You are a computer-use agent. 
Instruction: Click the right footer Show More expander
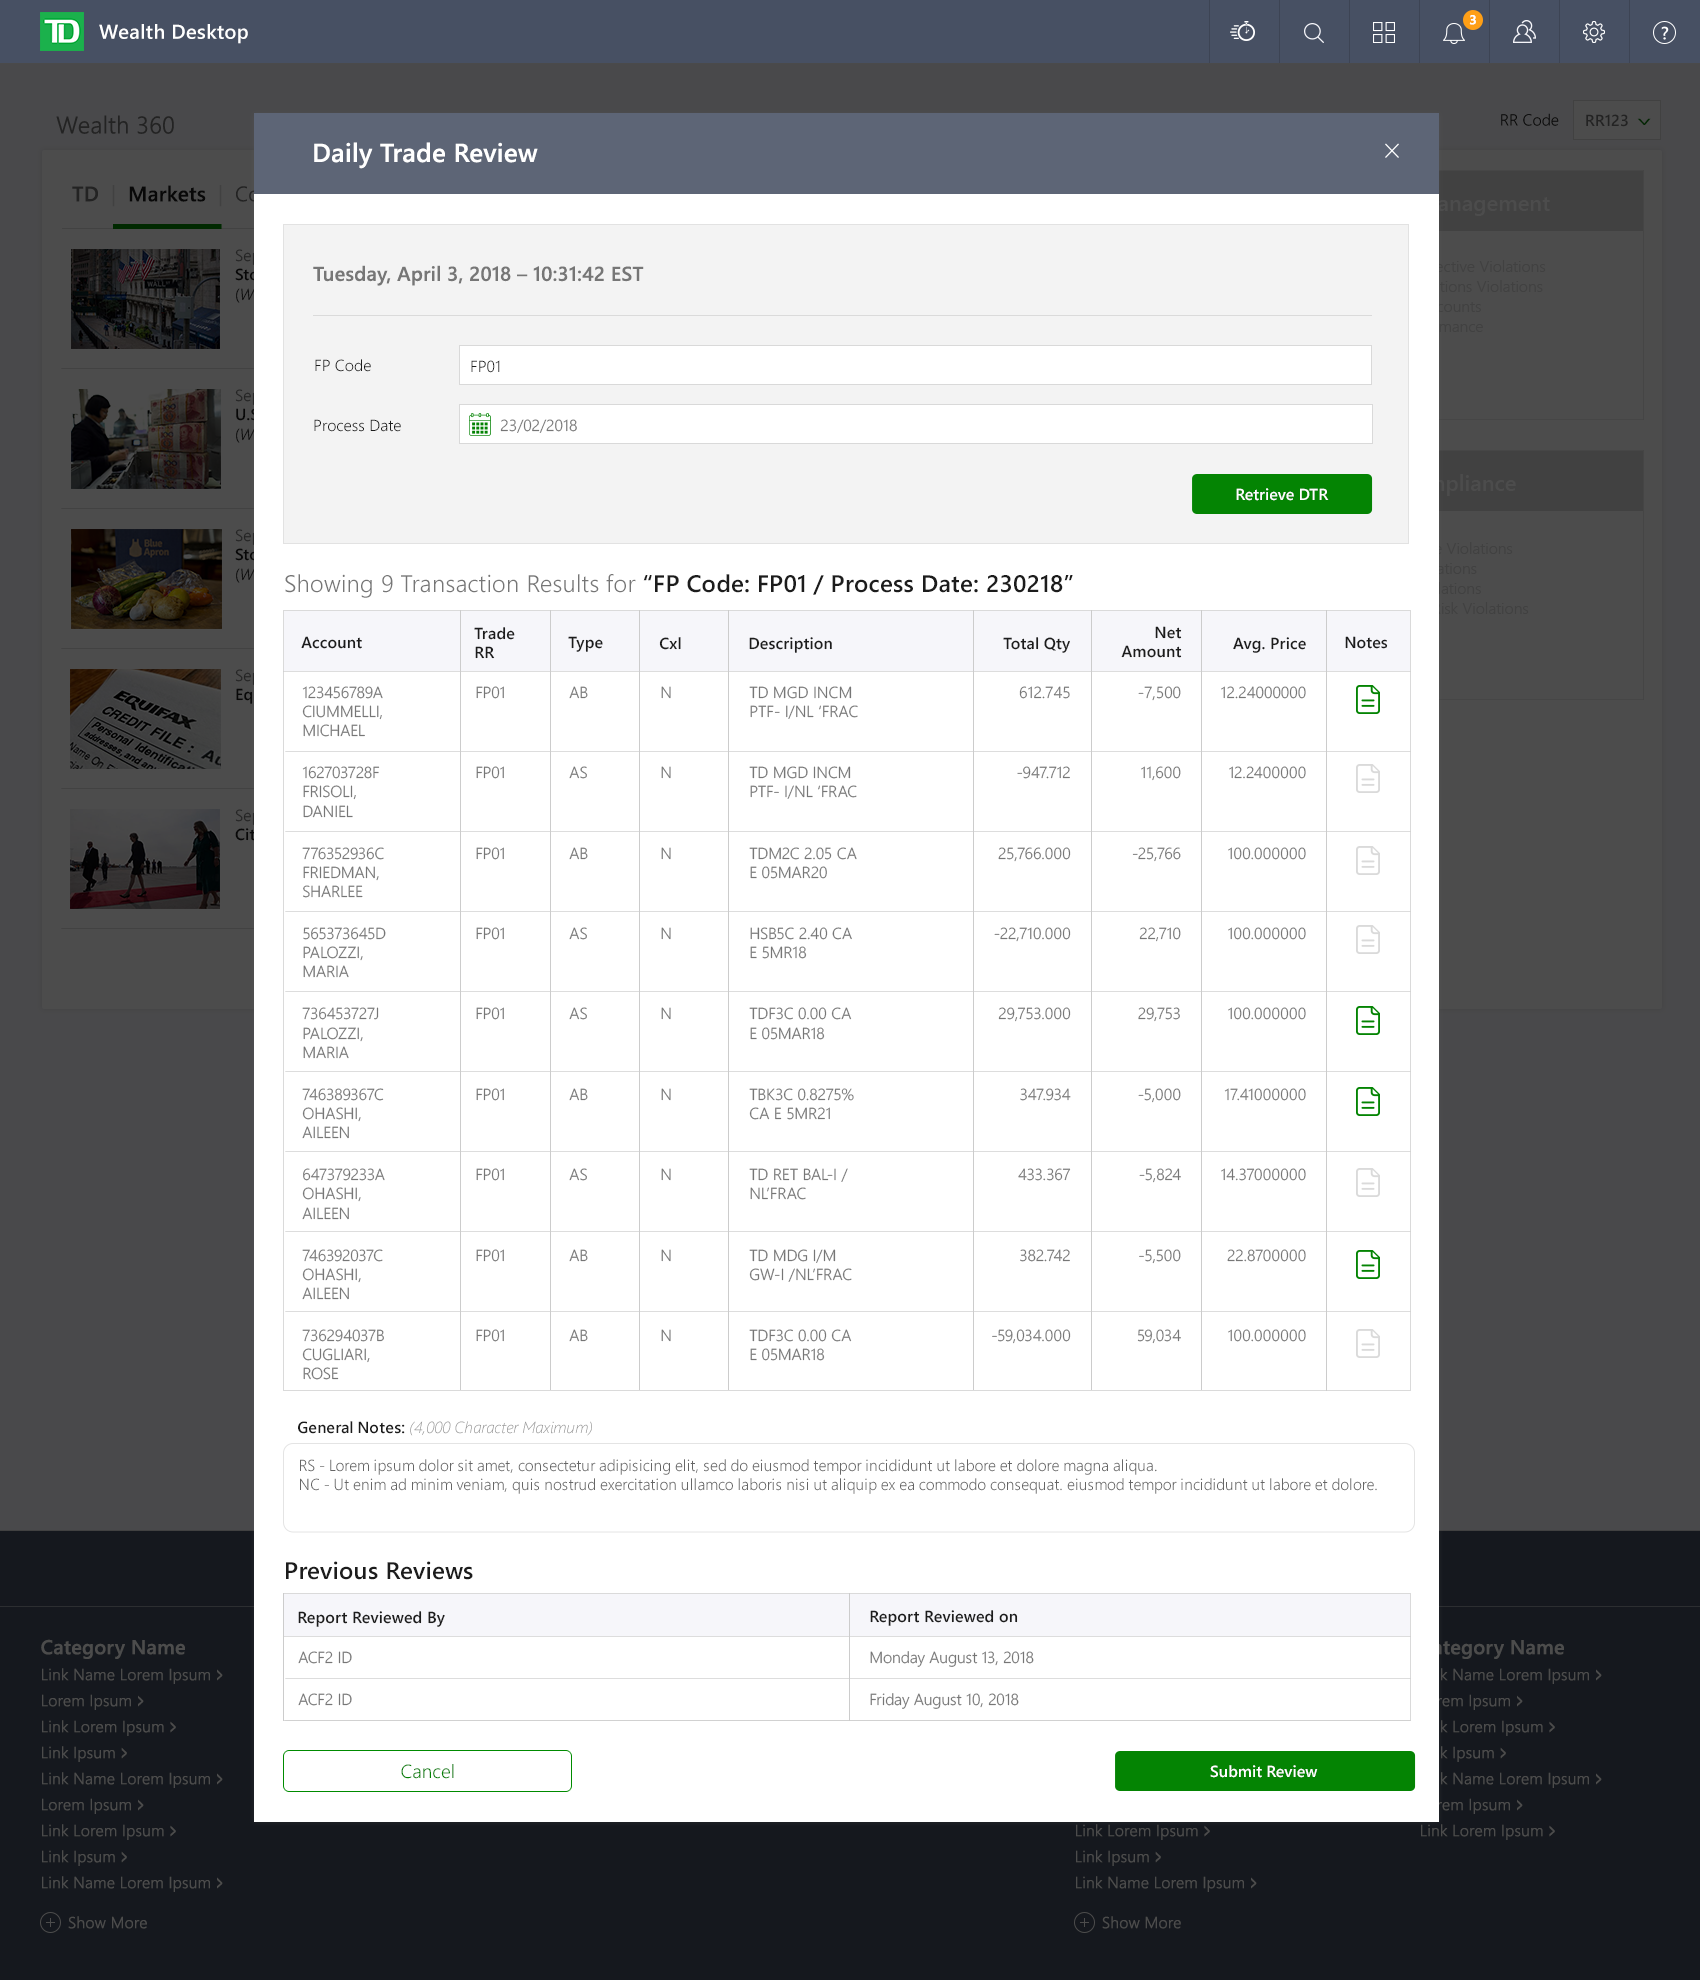click(x=1128, y=1922)
